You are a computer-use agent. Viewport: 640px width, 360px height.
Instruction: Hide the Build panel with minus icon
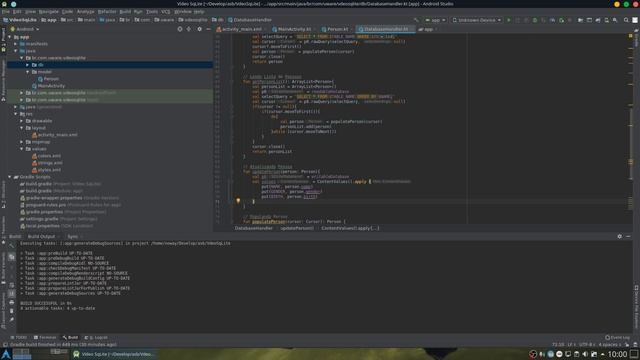tap(628, 236)
